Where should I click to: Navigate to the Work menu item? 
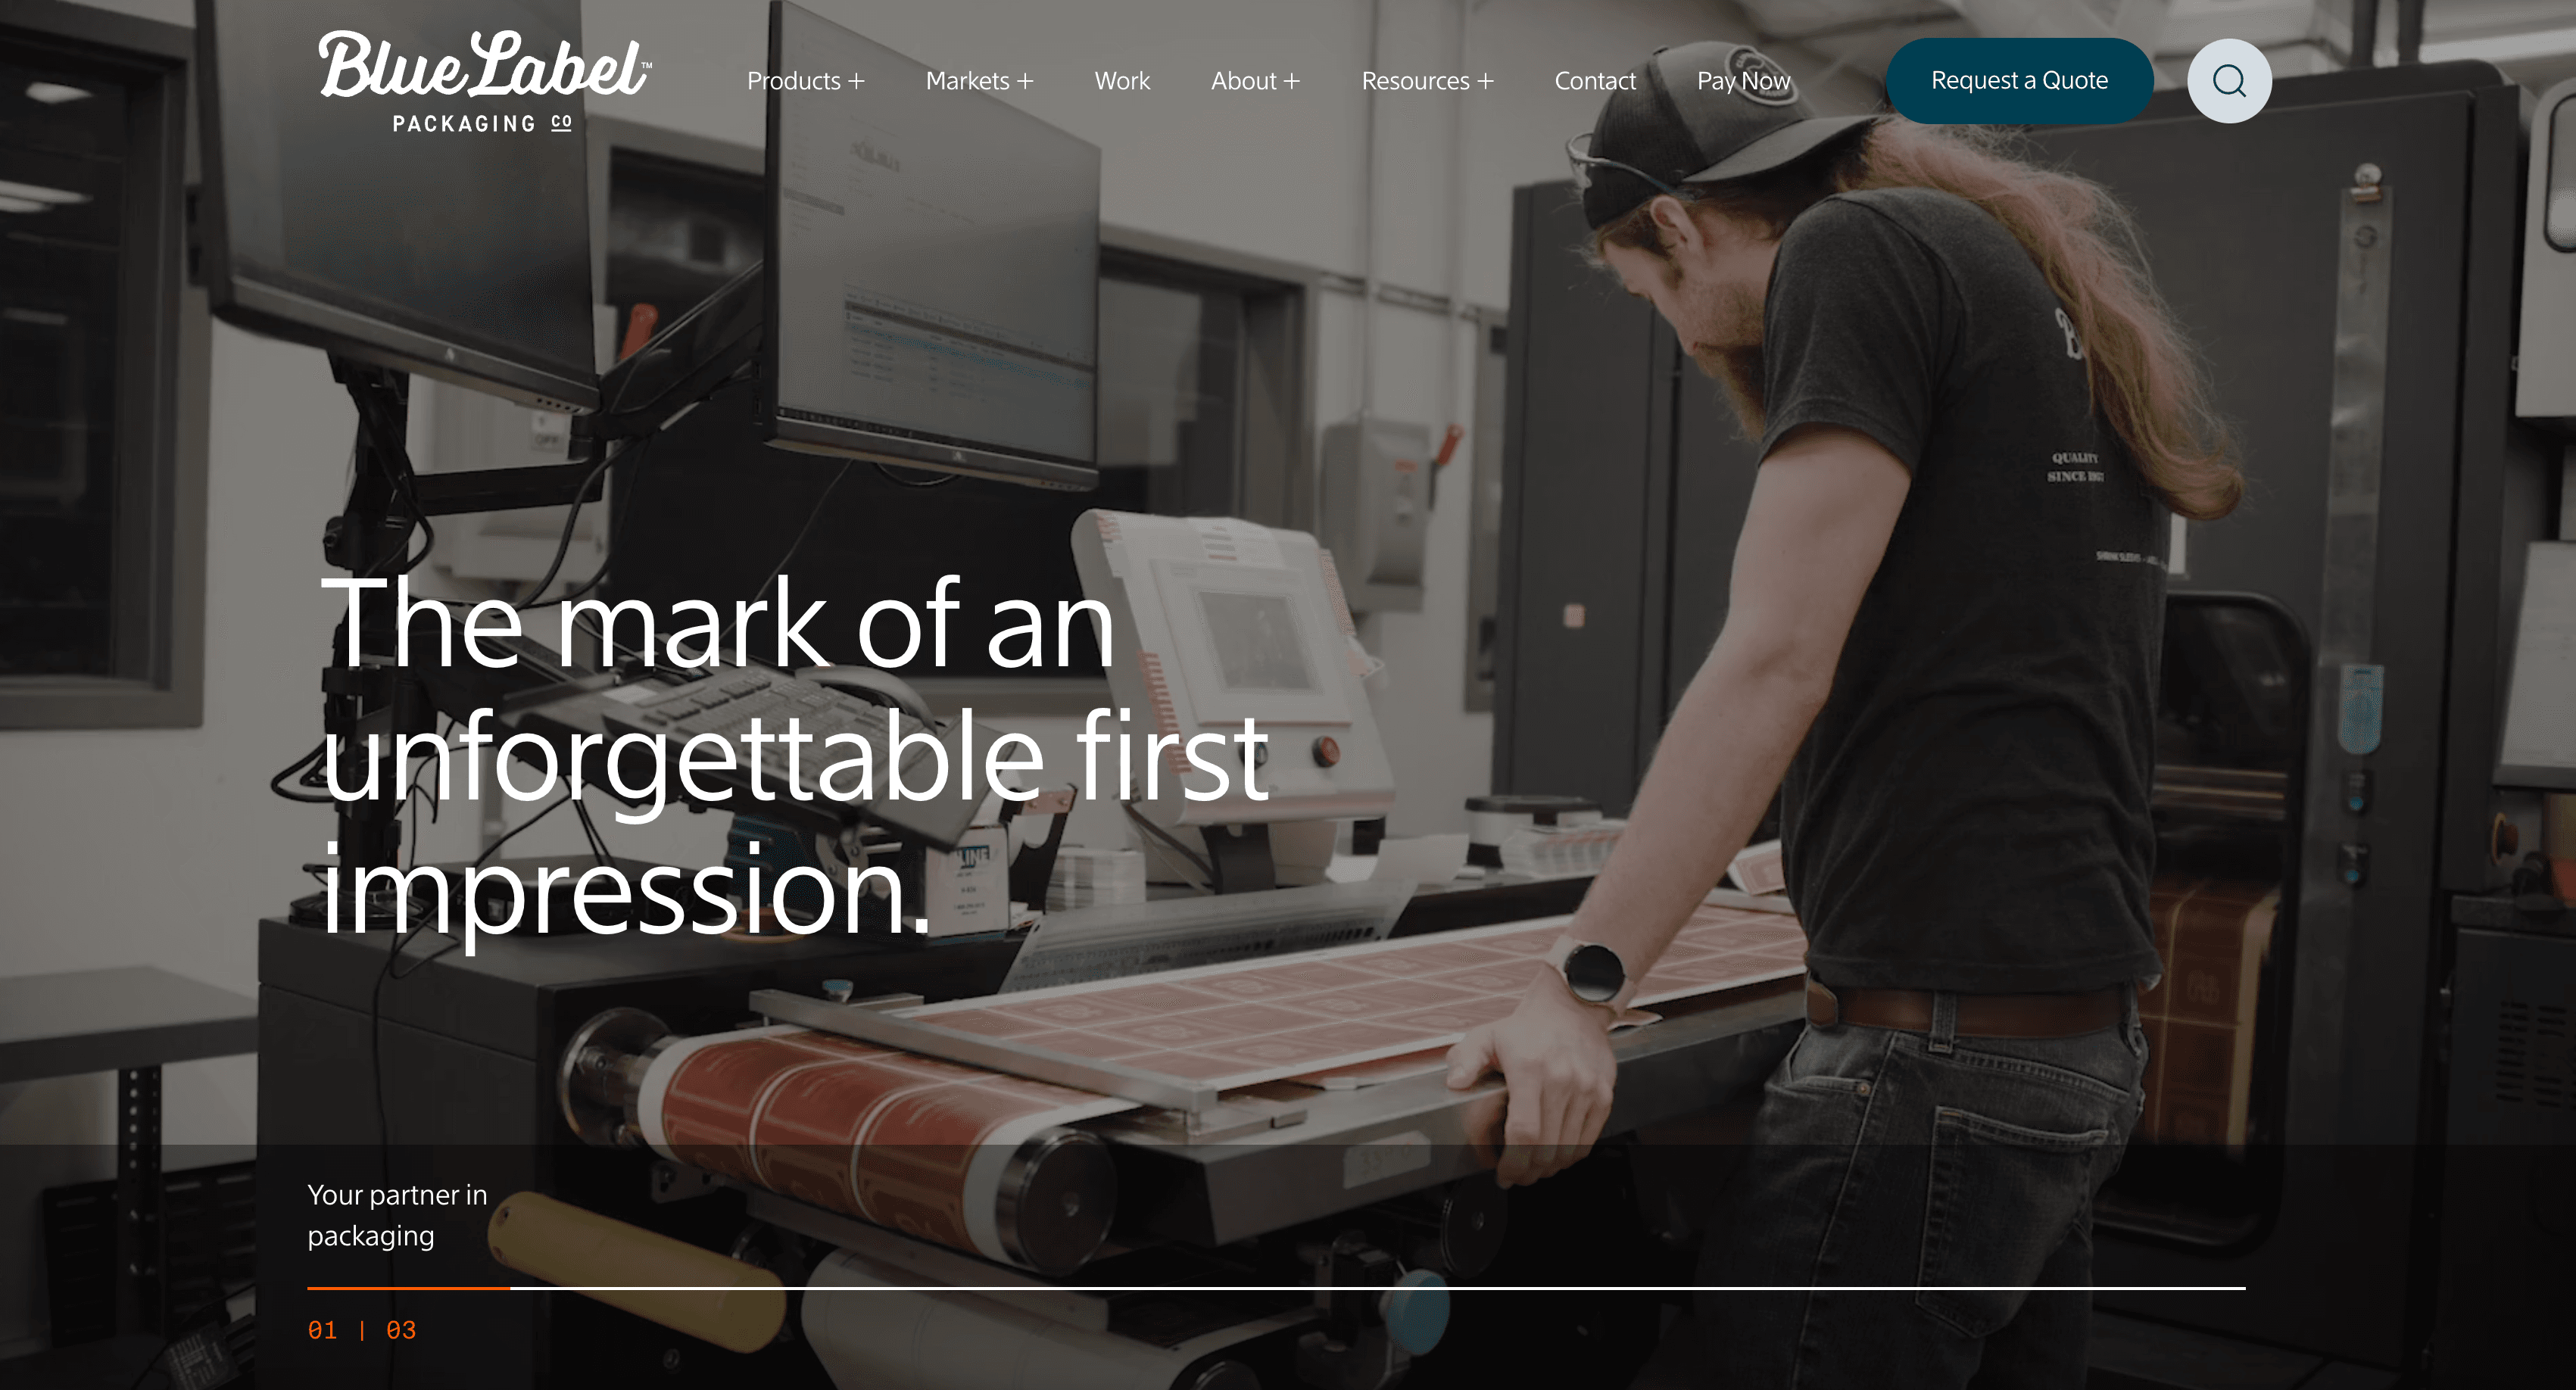click(1121, 80)
